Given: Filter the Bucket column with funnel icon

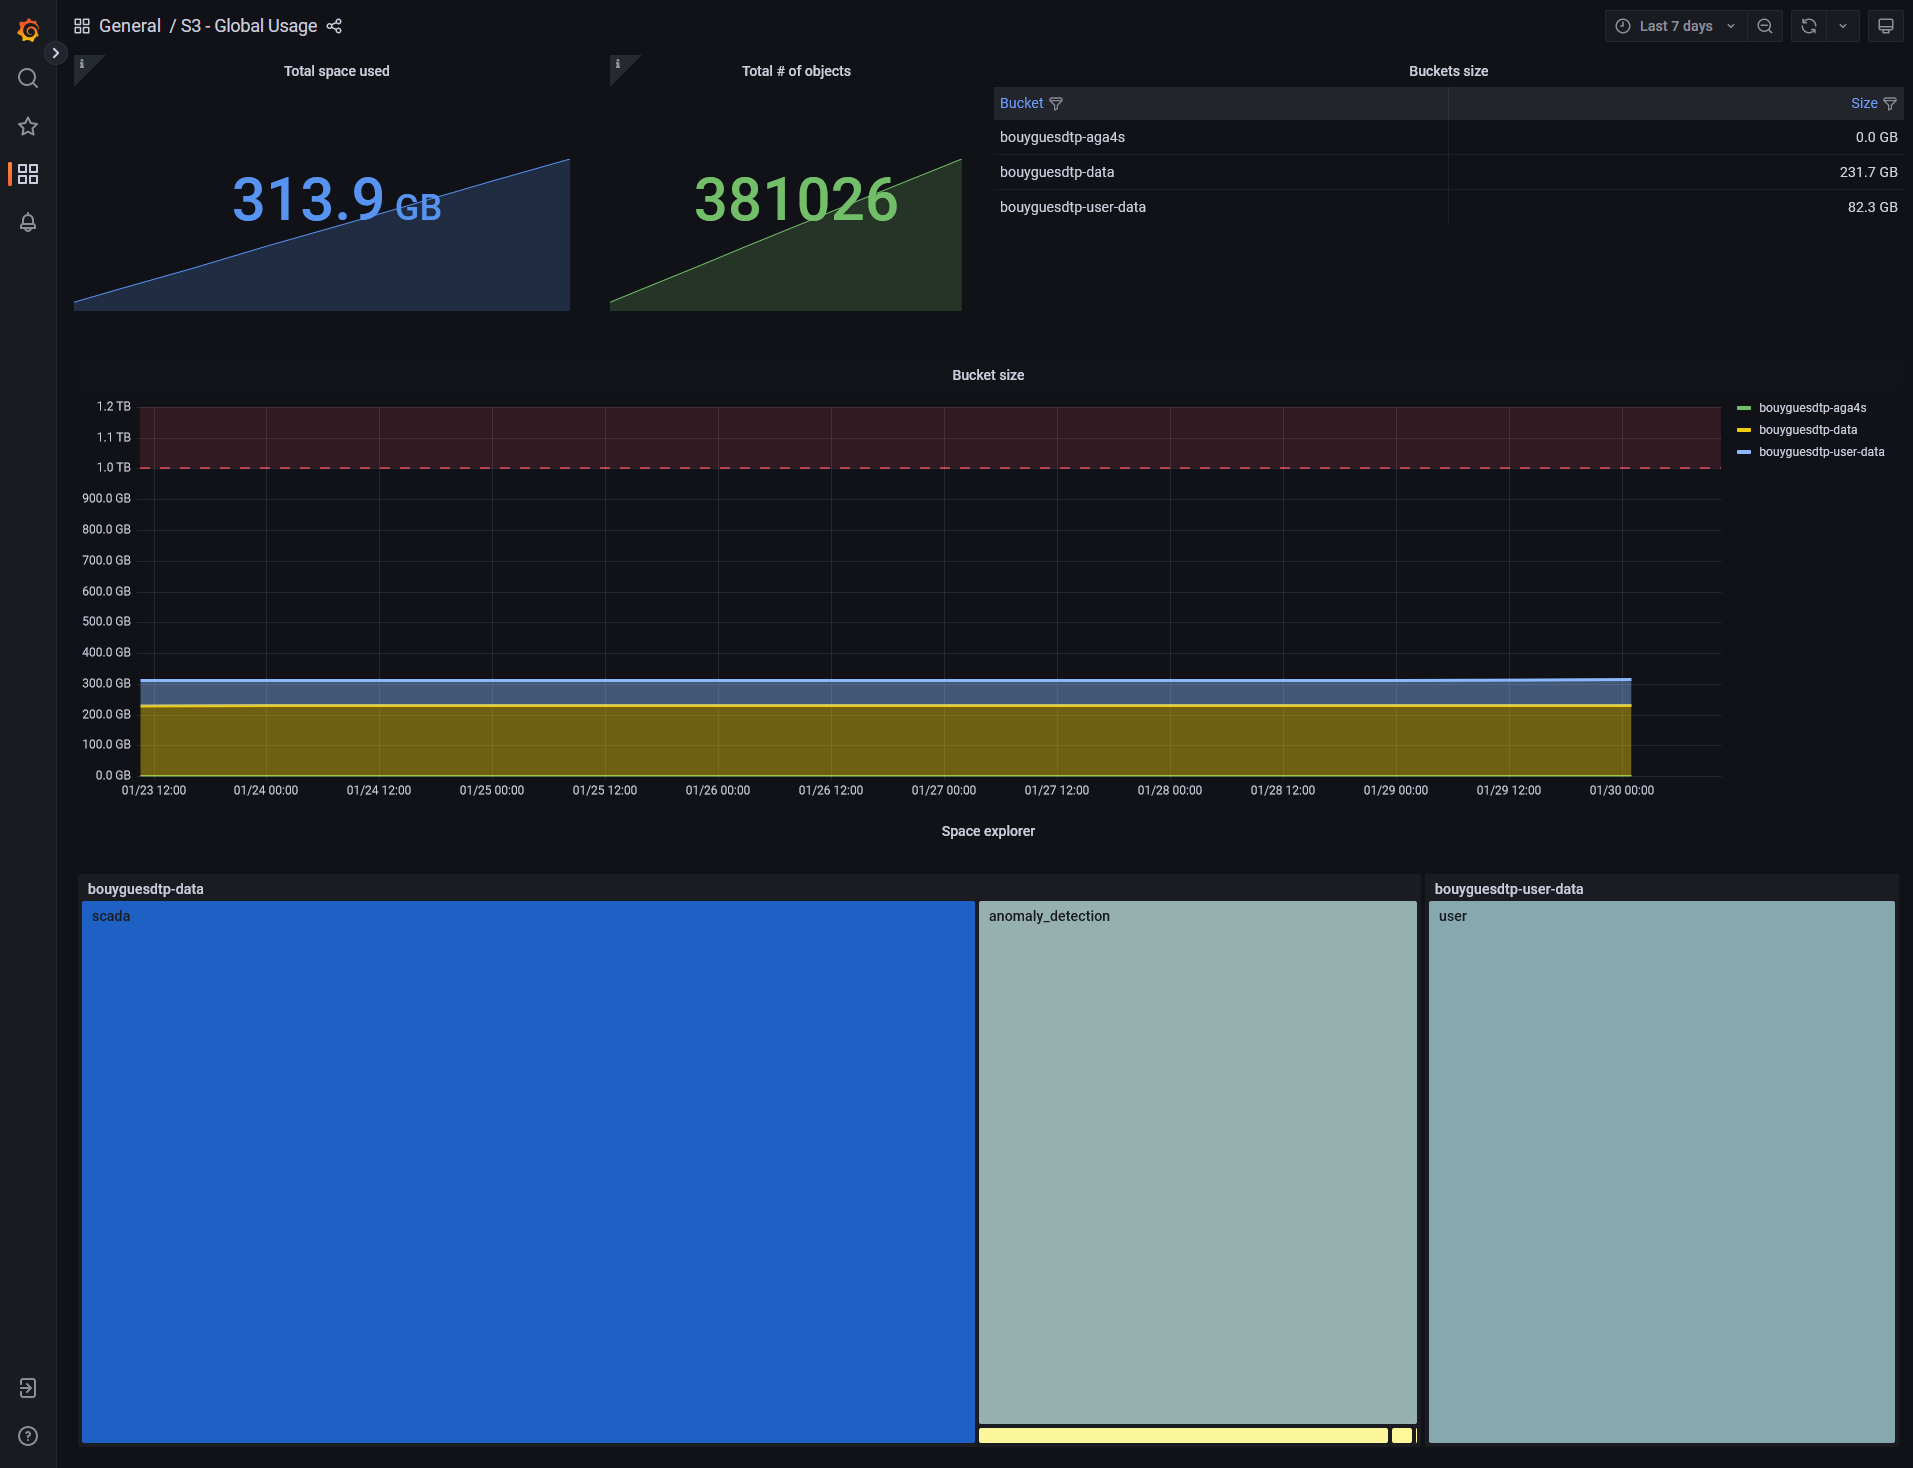Looking at the screenshot, I should (x=1056, y=103).
